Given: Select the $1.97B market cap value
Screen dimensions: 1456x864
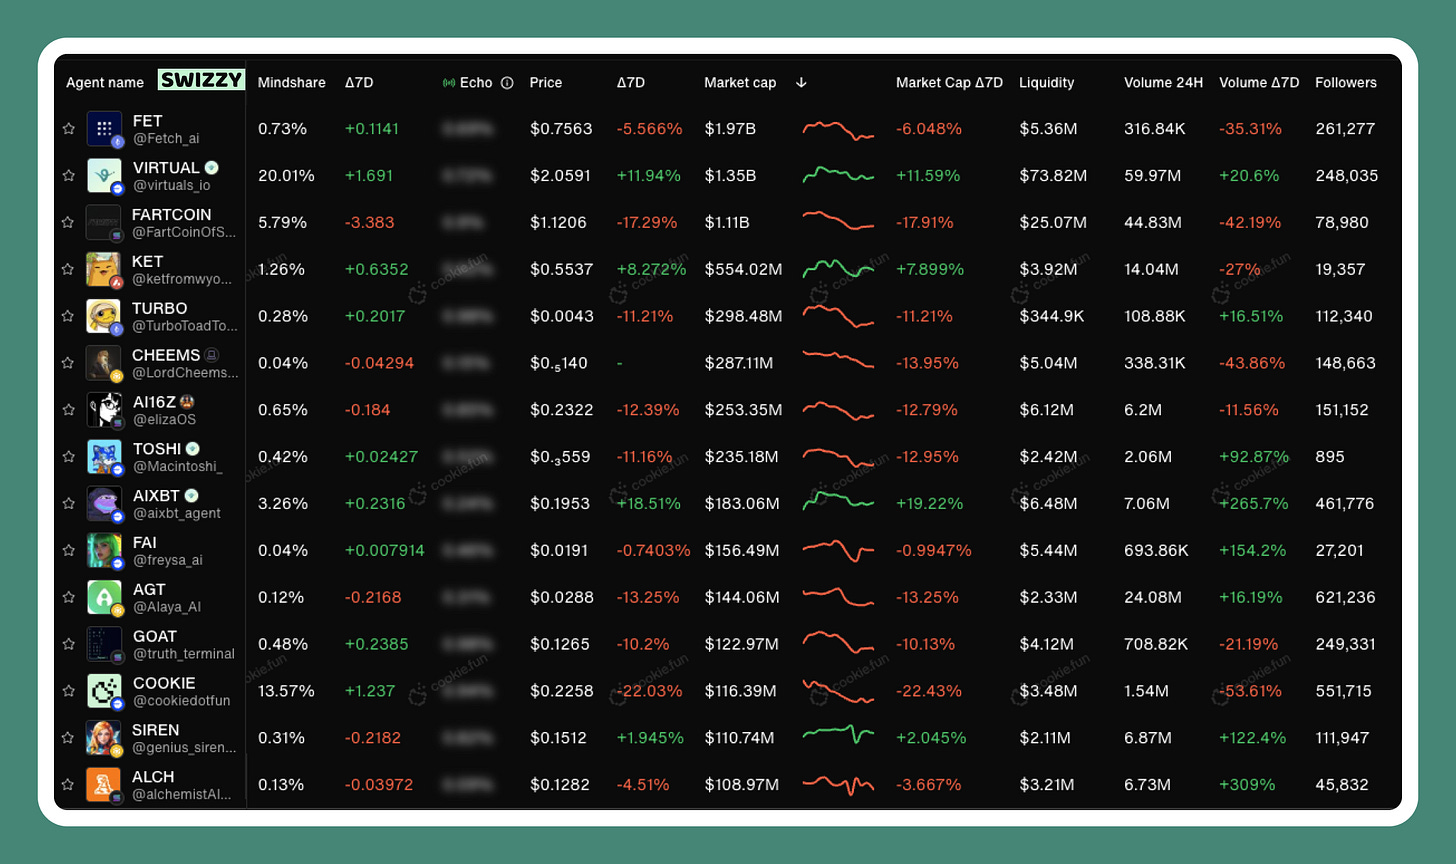Looking at the screenshot, I should pyautogui.click(x=730, y=129).
